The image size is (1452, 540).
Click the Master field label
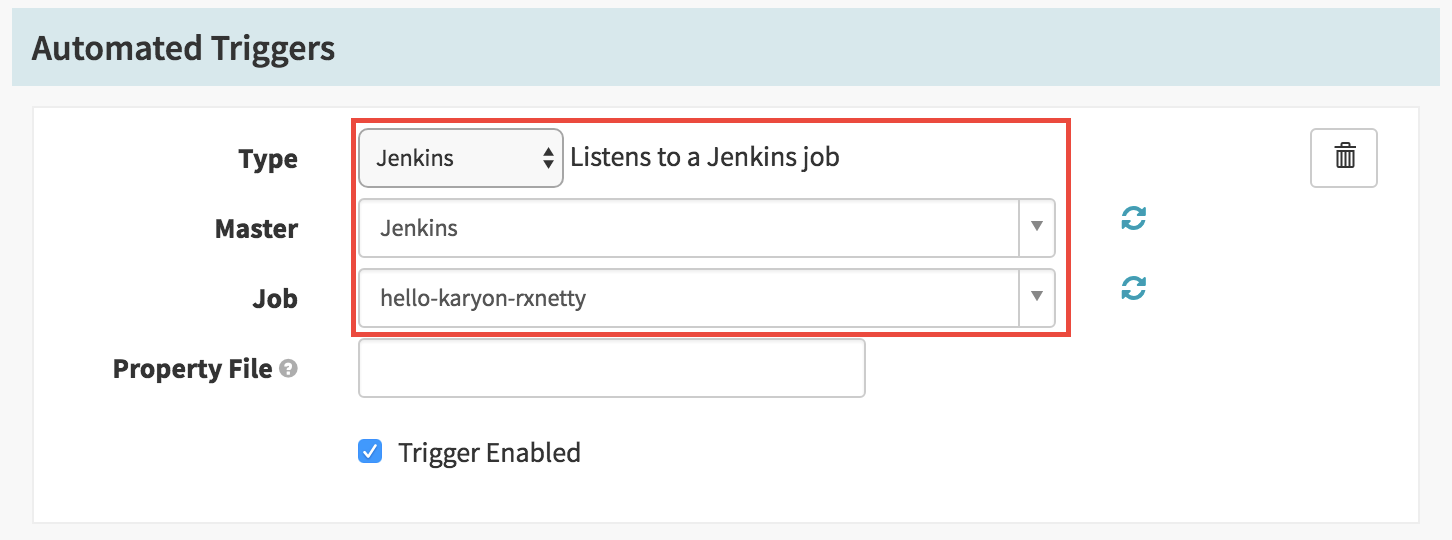(x=256, y=229)
